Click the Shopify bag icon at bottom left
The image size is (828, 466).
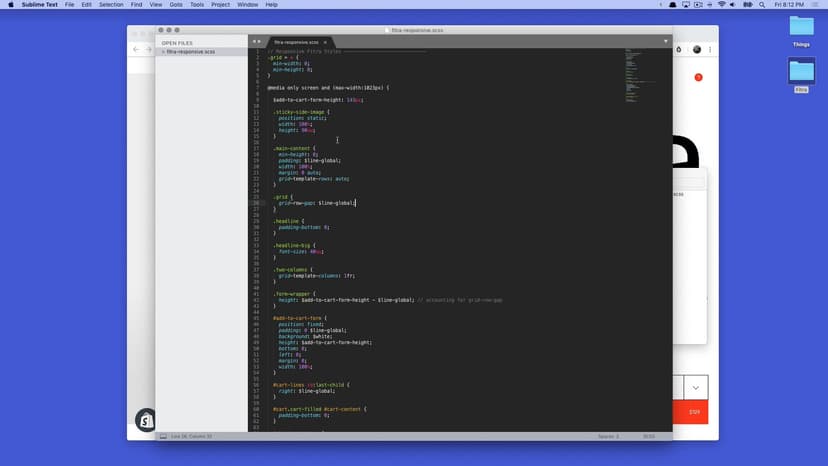tap(146, 420)
